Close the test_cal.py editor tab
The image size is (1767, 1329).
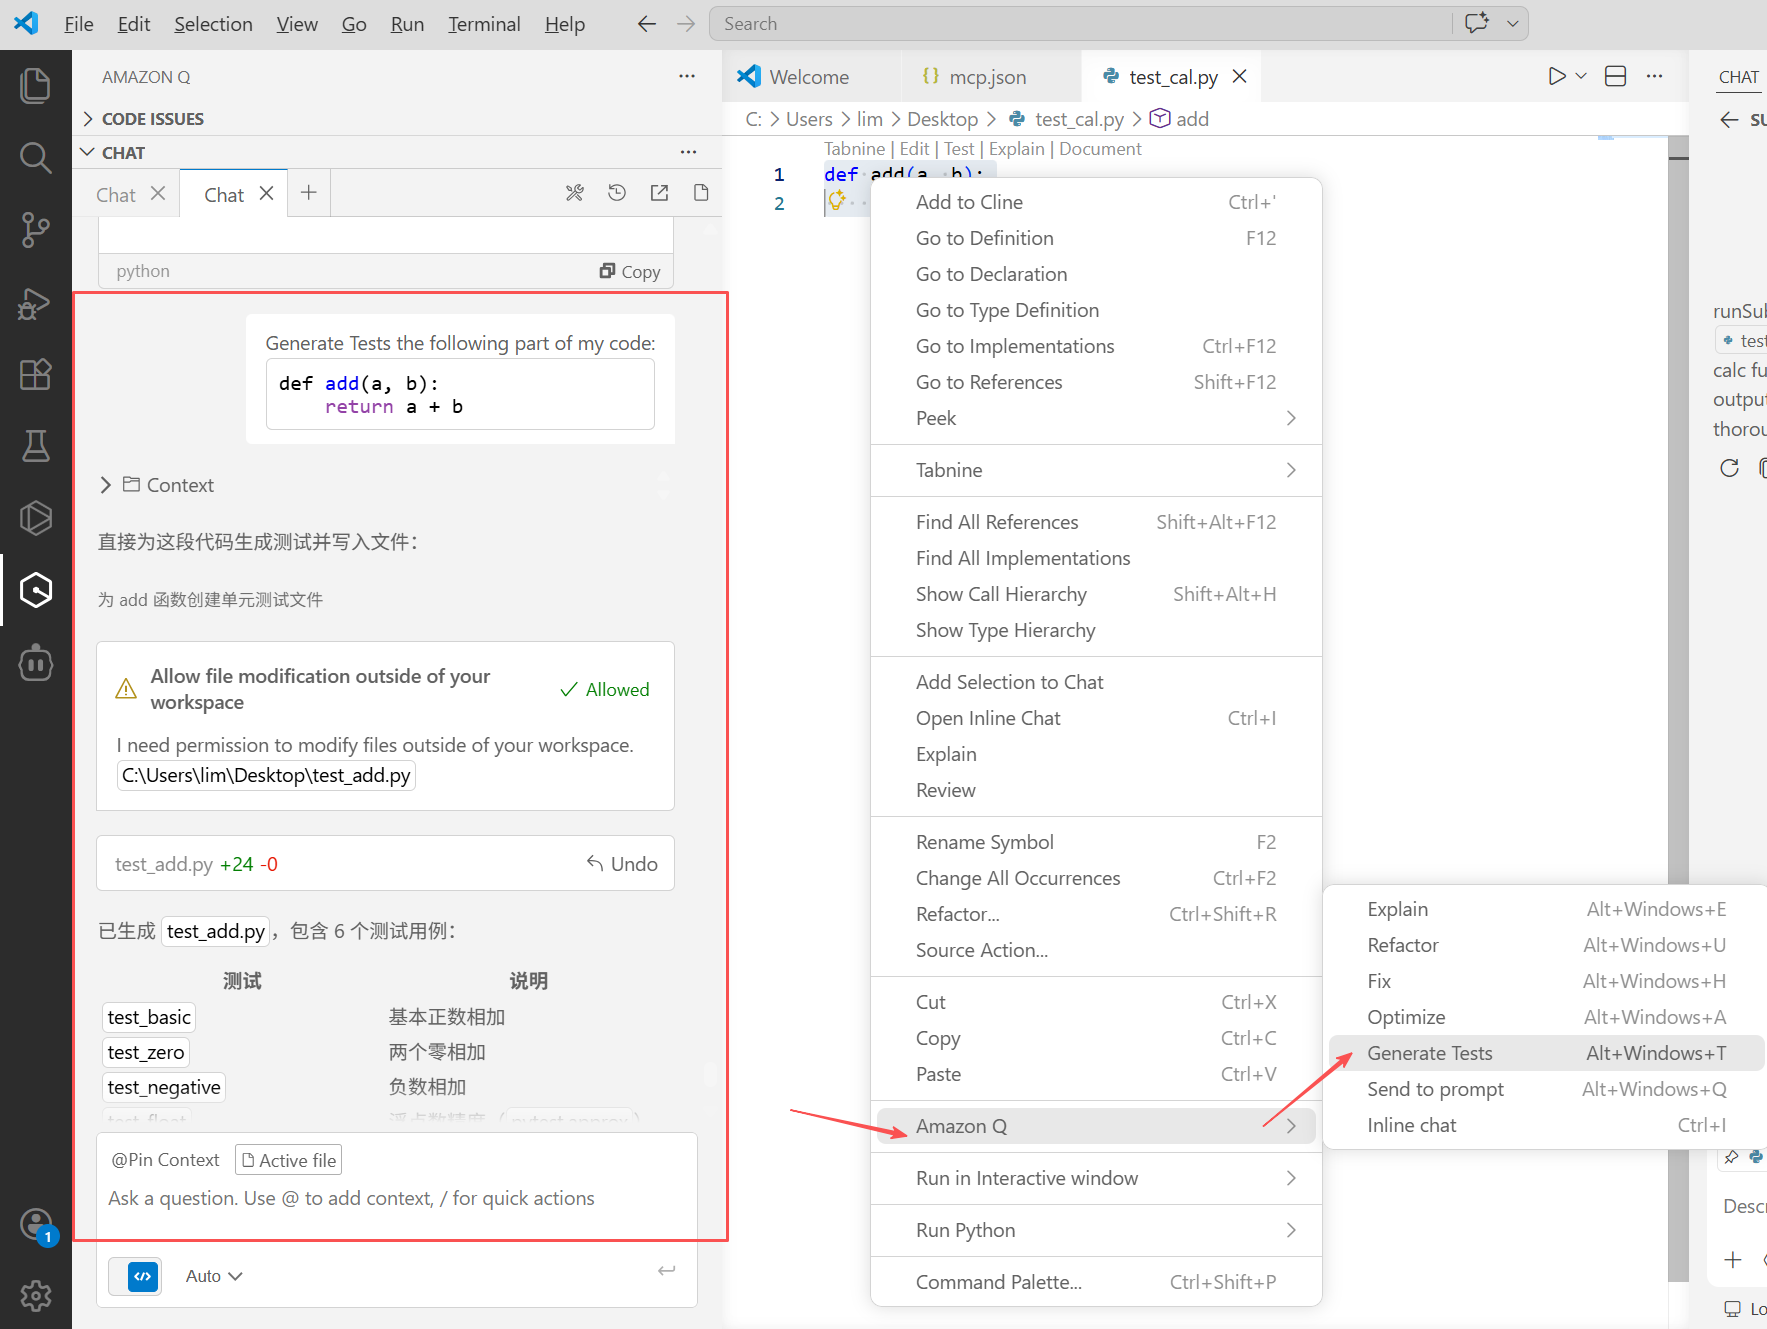1239,76
